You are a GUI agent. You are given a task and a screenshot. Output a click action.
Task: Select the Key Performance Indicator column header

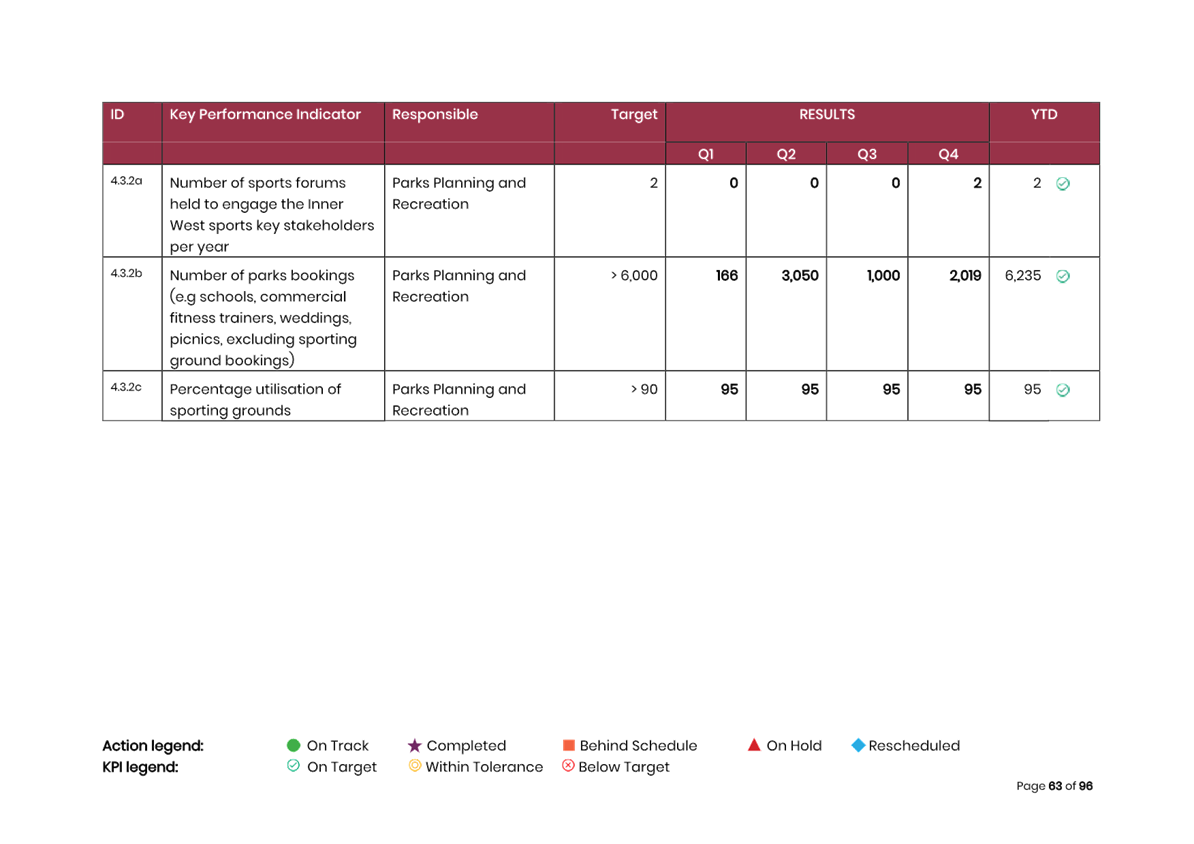click(x=265, y=114)
